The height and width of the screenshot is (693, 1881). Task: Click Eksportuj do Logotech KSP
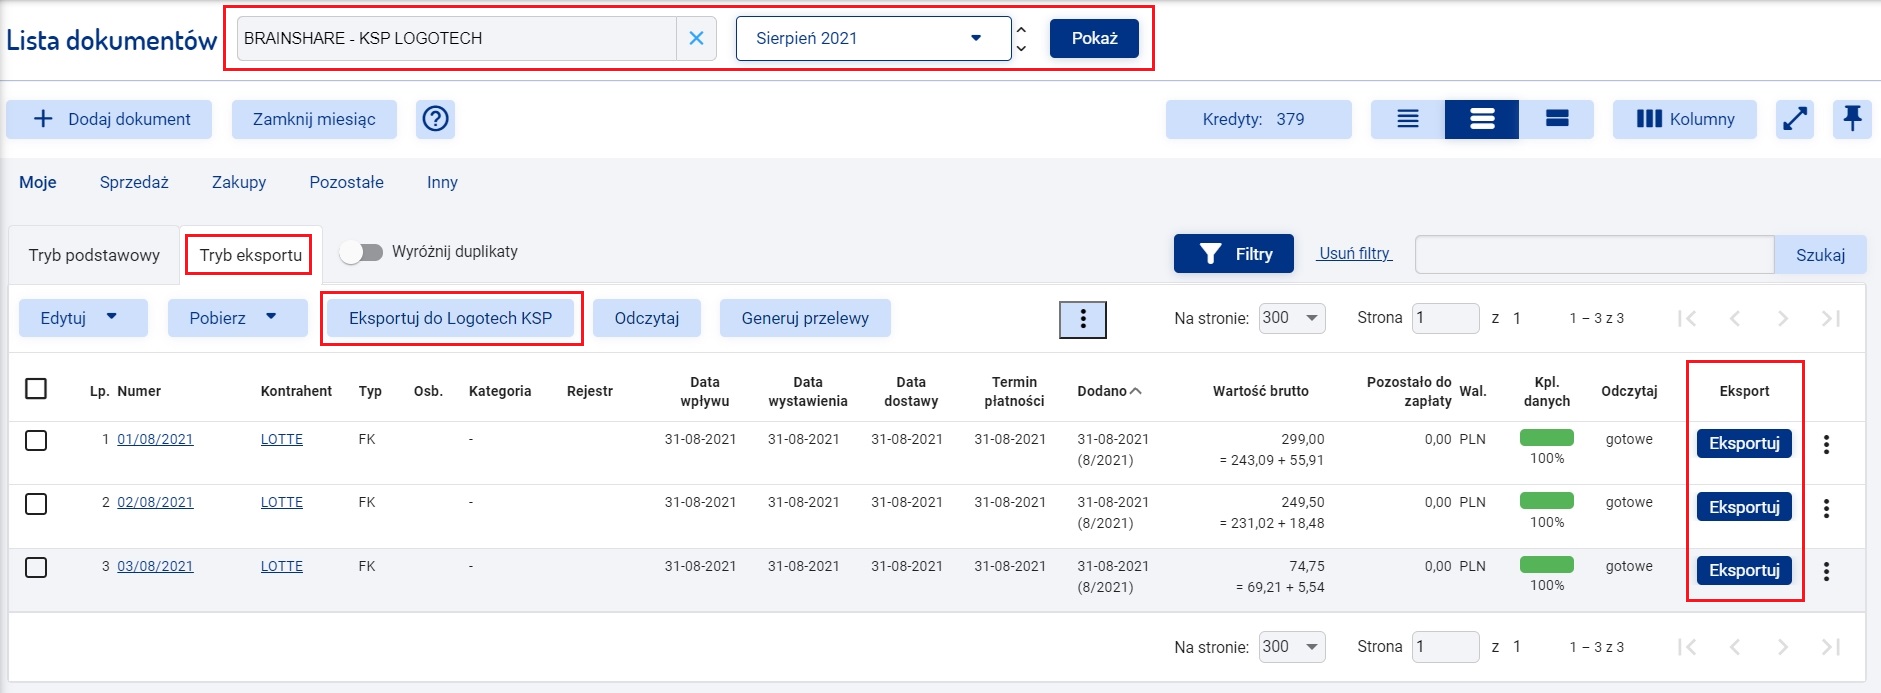[x=451, y=318]
